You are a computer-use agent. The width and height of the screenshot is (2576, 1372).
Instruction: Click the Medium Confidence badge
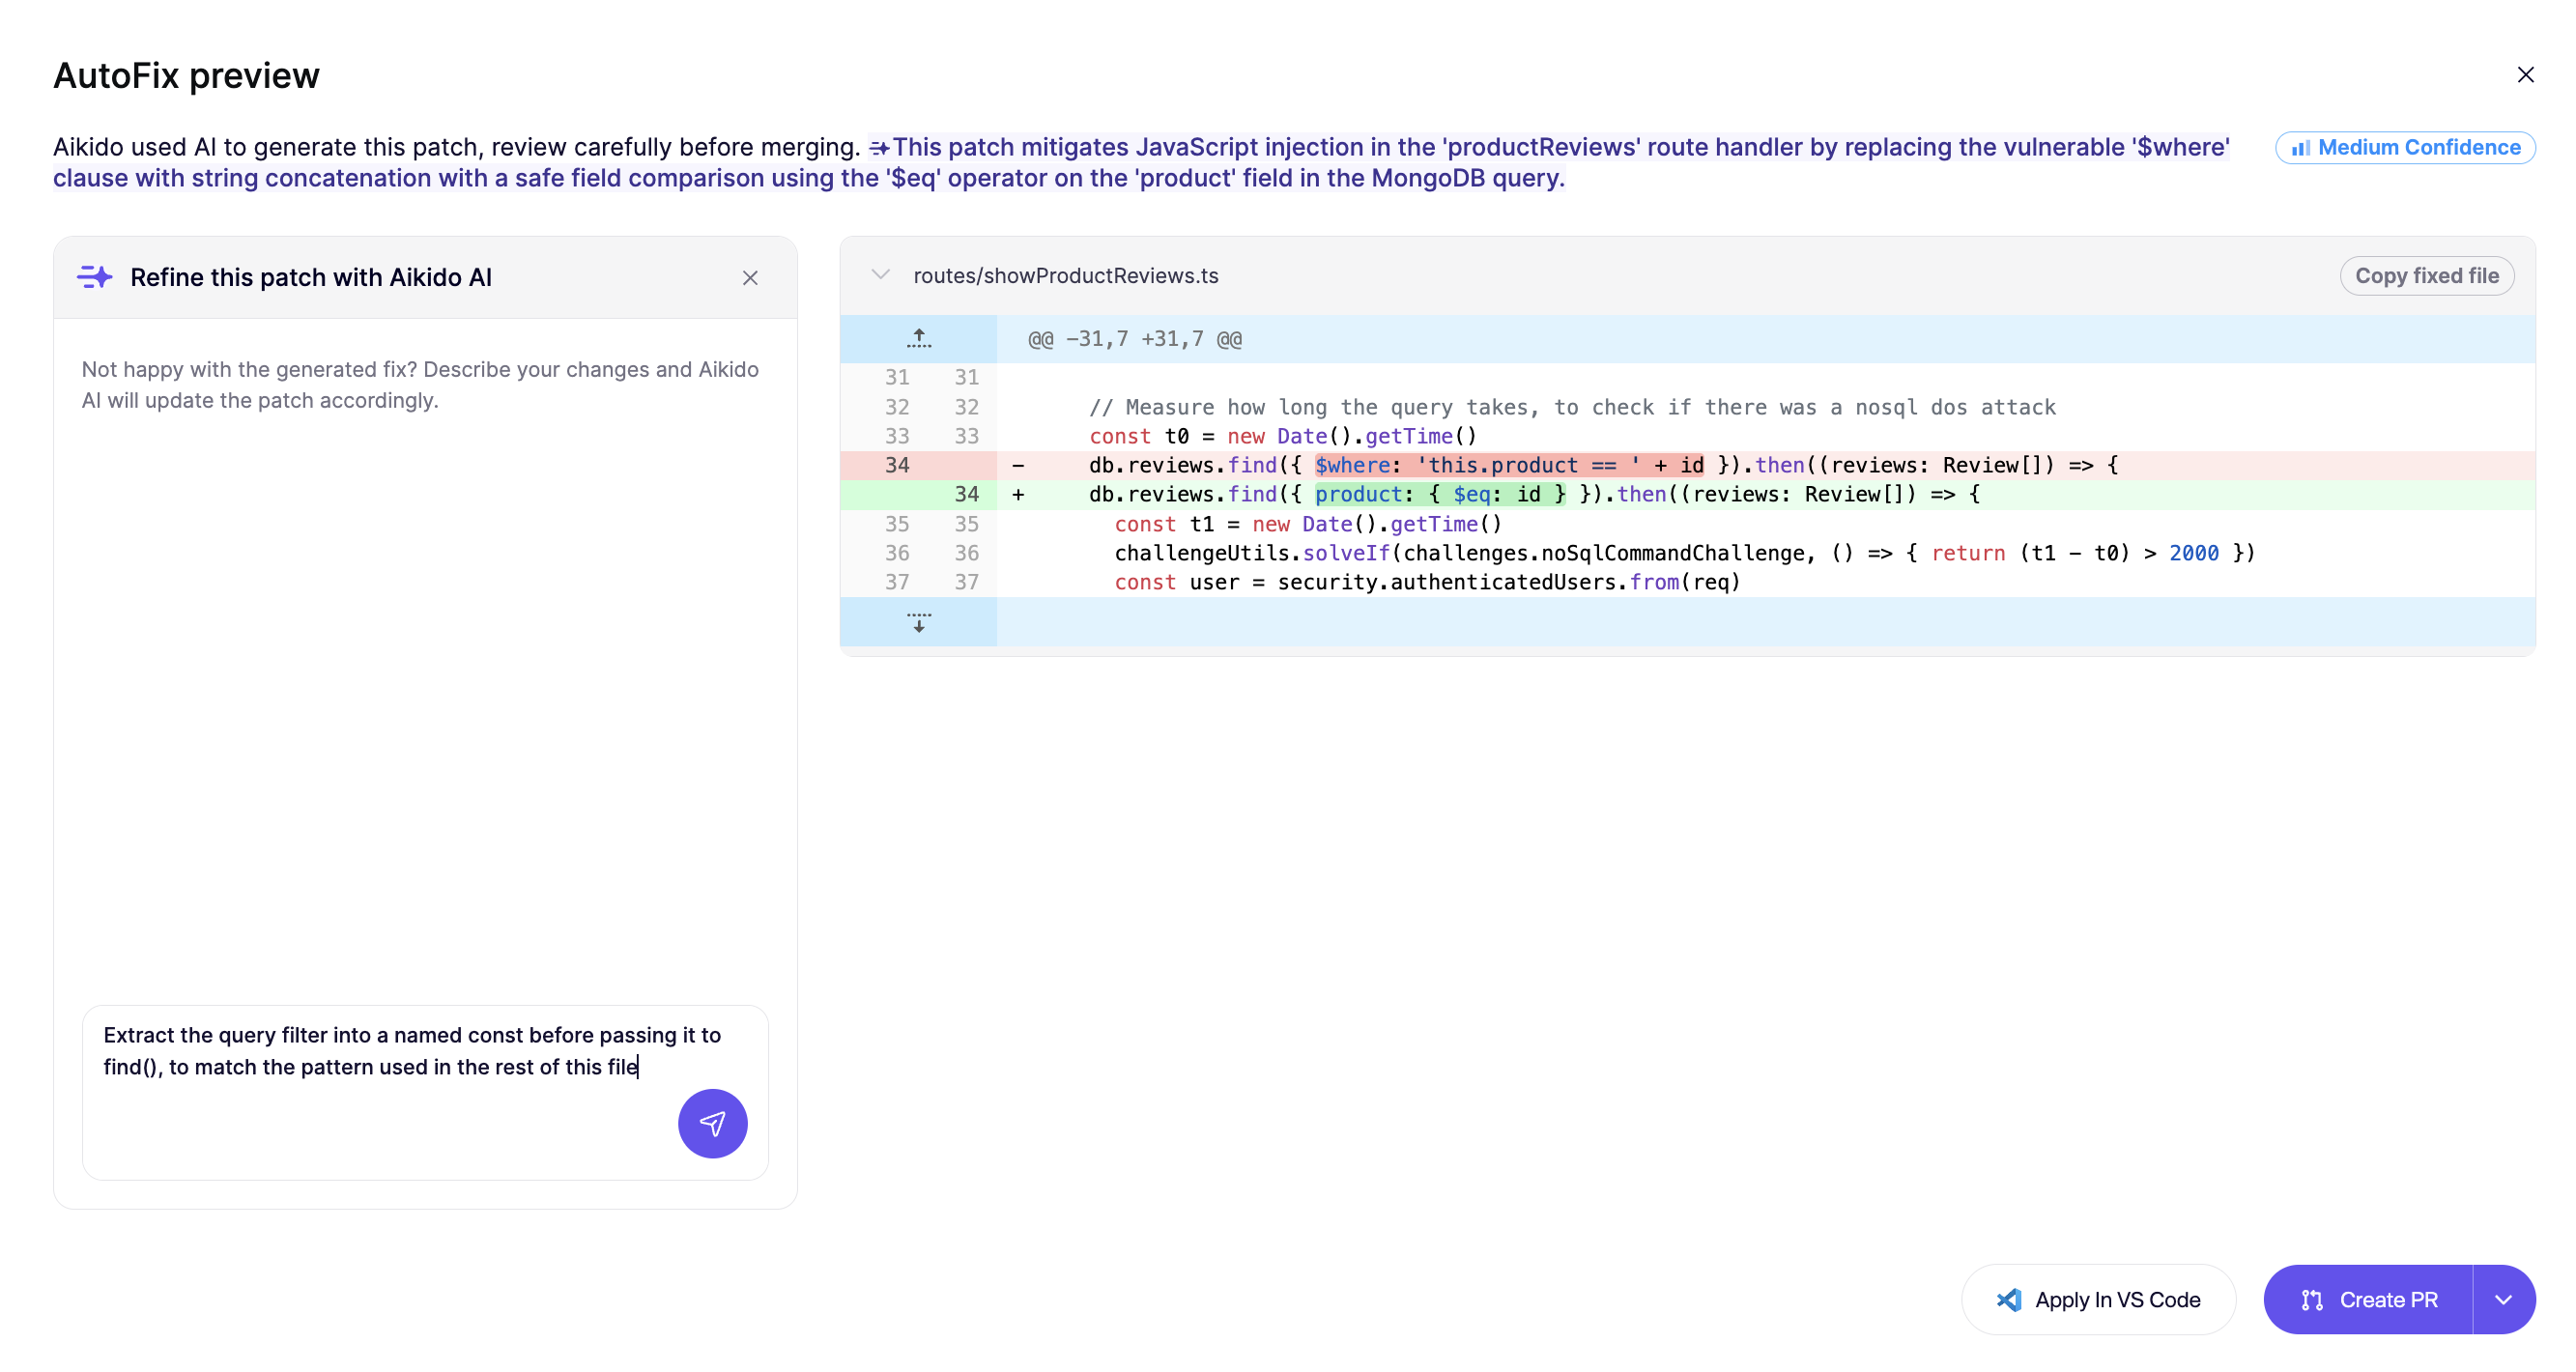pos(2405,147)
